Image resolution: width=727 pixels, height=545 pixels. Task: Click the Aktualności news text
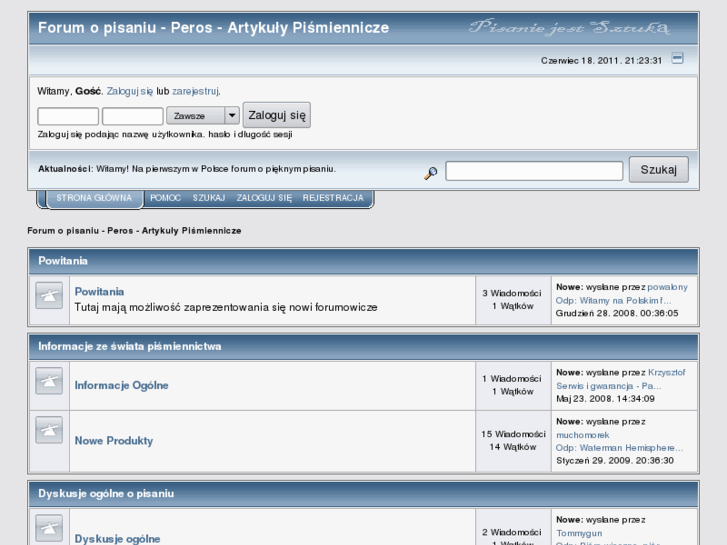click(187, 169)
